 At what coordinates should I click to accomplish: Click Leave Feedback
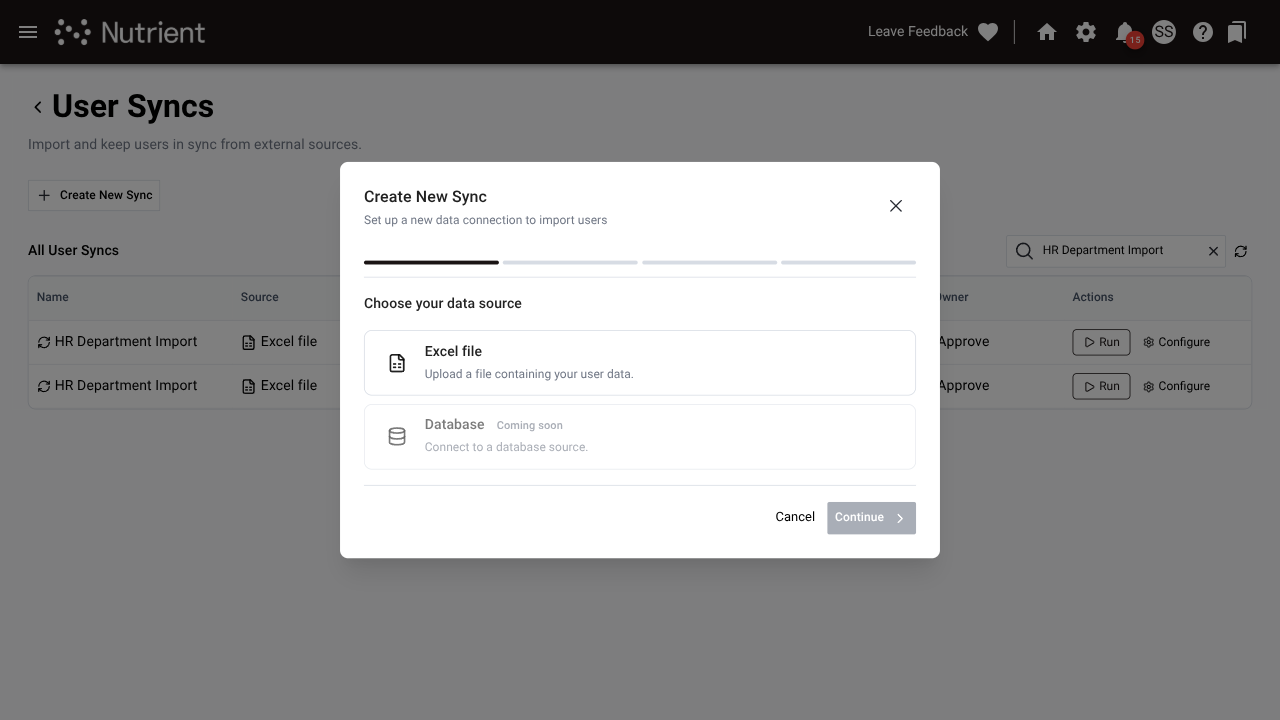(918, 31)
